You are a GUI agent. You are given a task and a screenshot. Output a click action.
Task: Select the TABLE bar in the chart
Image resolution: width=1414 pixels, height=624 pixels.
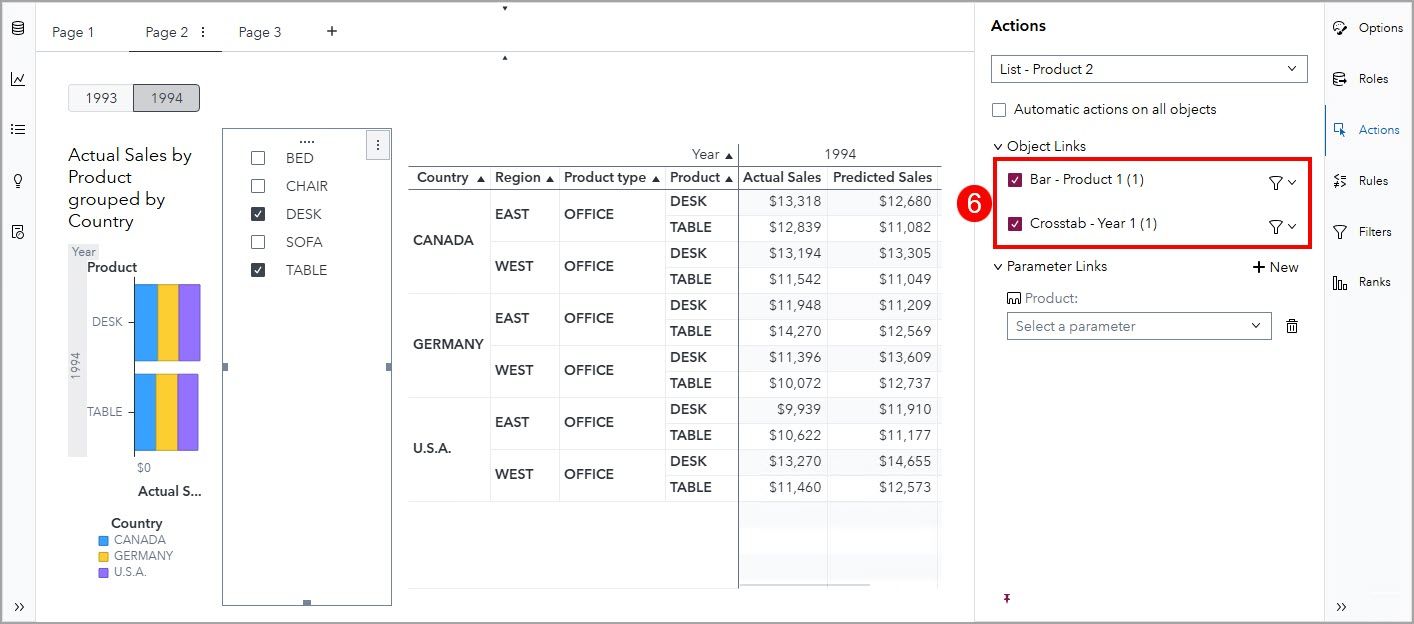[167, 412]
